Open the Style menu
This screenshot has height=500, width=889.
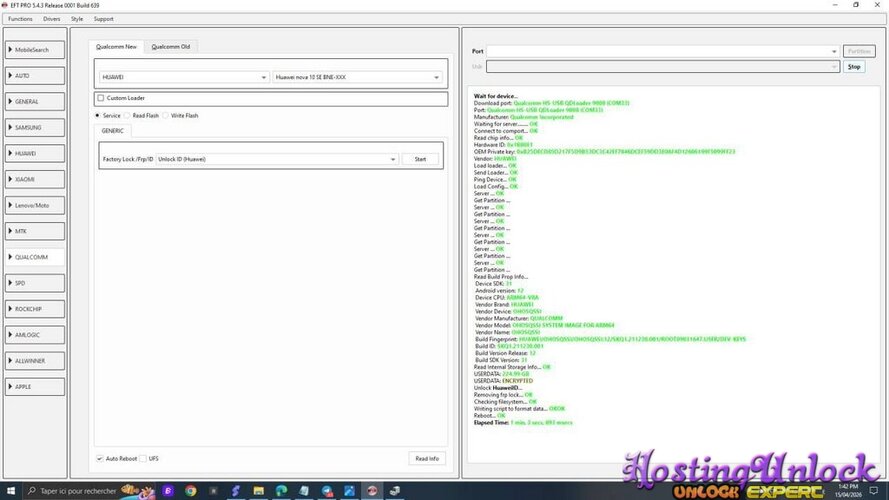click(77, 19)
